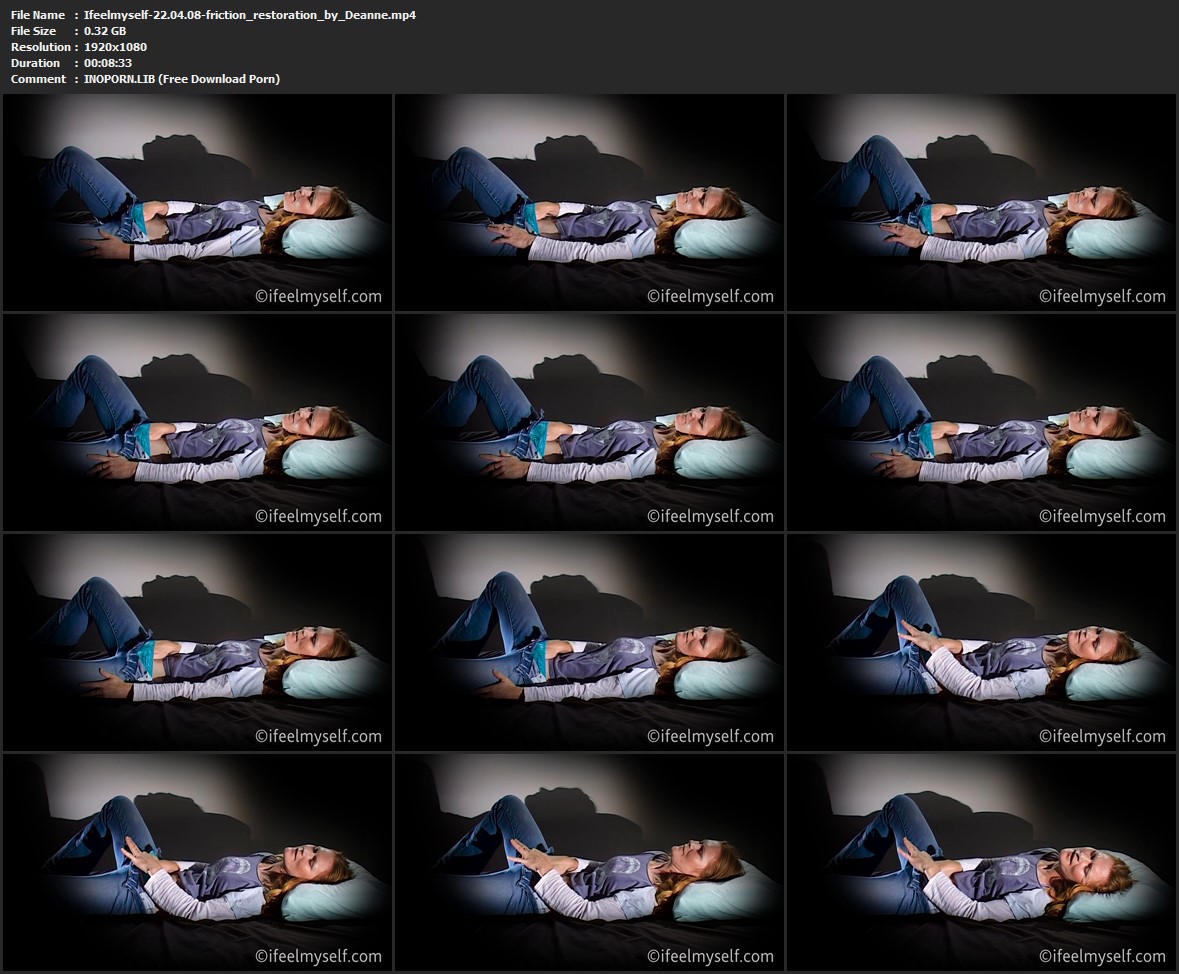
Task: Click the bottom-middle thumbnail frame
Action: (x=589, y=862)
